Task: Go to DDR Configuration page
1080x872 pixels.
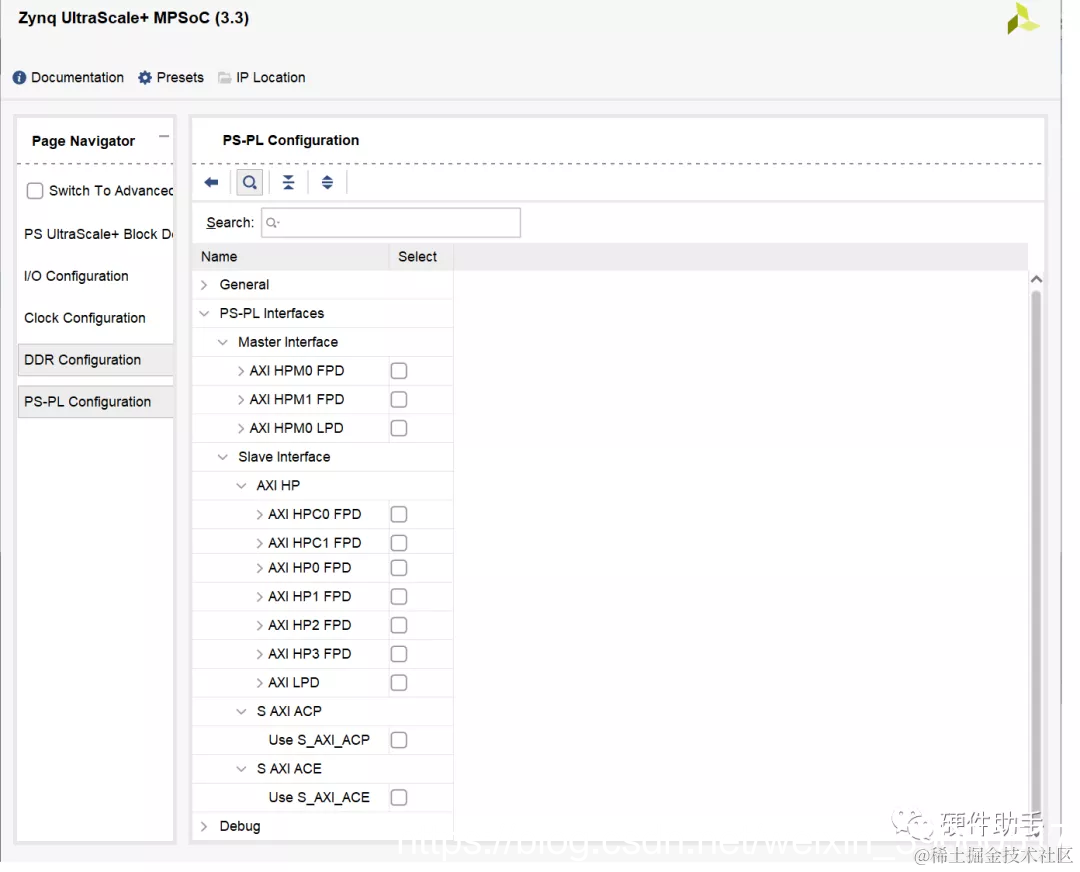Action: point(95,360)
